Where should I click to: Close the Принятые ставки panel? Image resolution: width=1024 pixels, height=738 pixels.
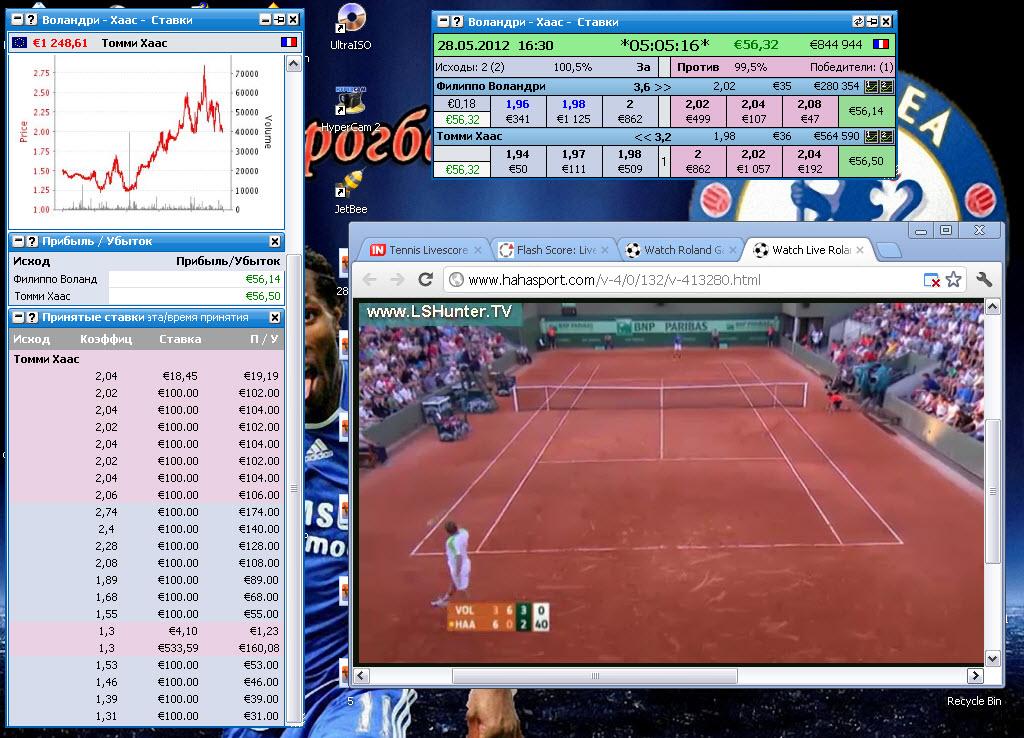click(275, 317)
